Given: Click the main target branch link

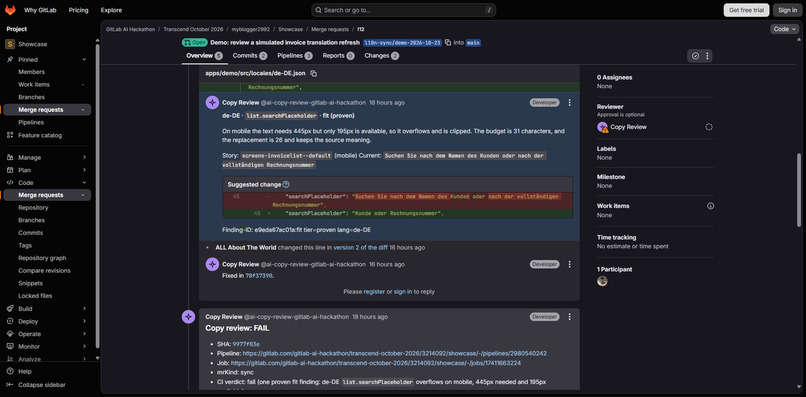Looking at the screenshot, I should click(x=473, y=43).
